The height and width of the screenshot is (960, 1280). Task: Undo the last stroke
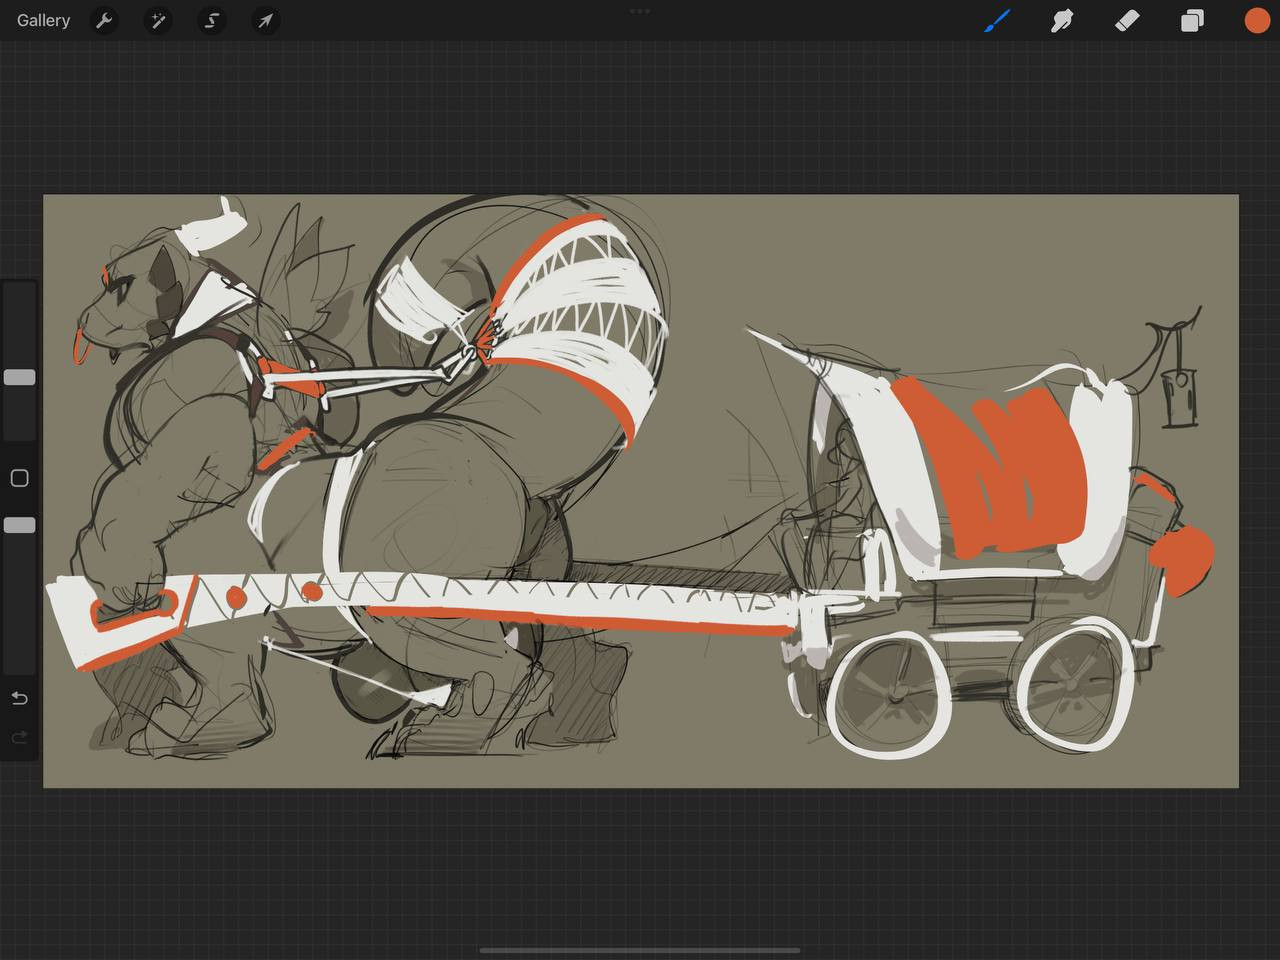click(19, 698)
